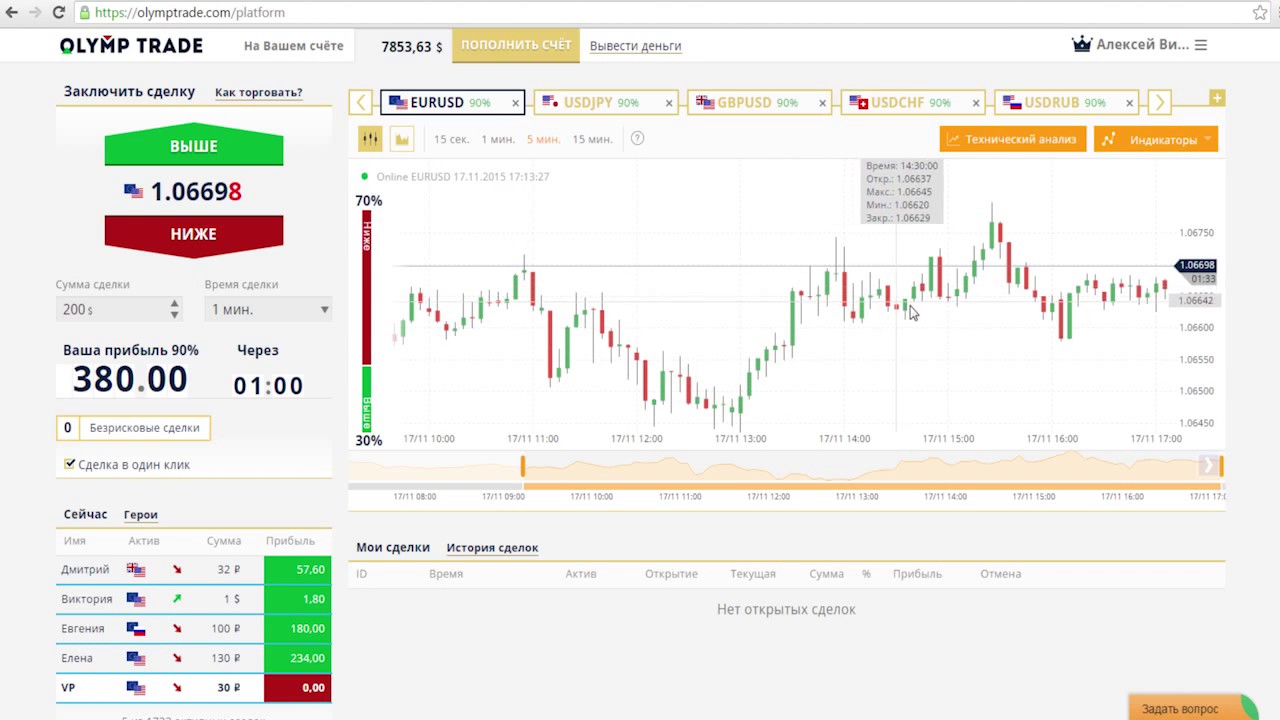This screenshot has width=1280, height=720.
Task: Select the 15 мин. chart timeframe
Action: [592, 139]
